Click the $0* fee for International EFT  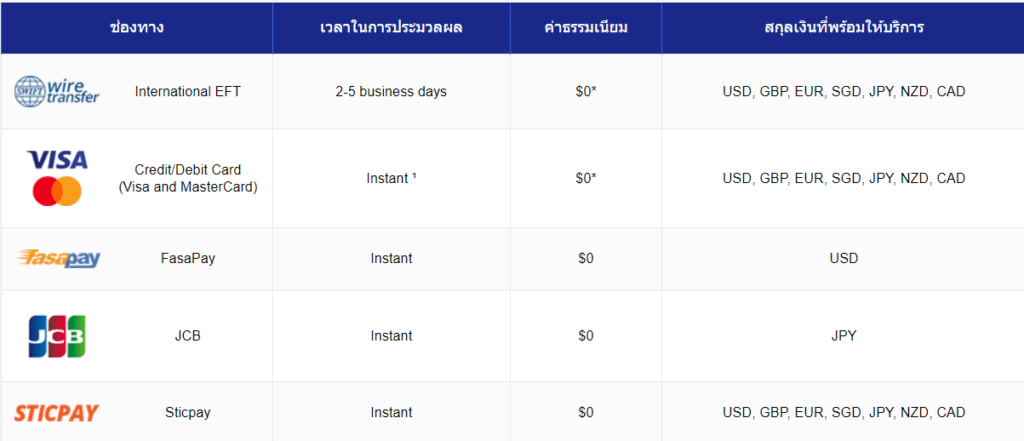(x=585, y=91)
